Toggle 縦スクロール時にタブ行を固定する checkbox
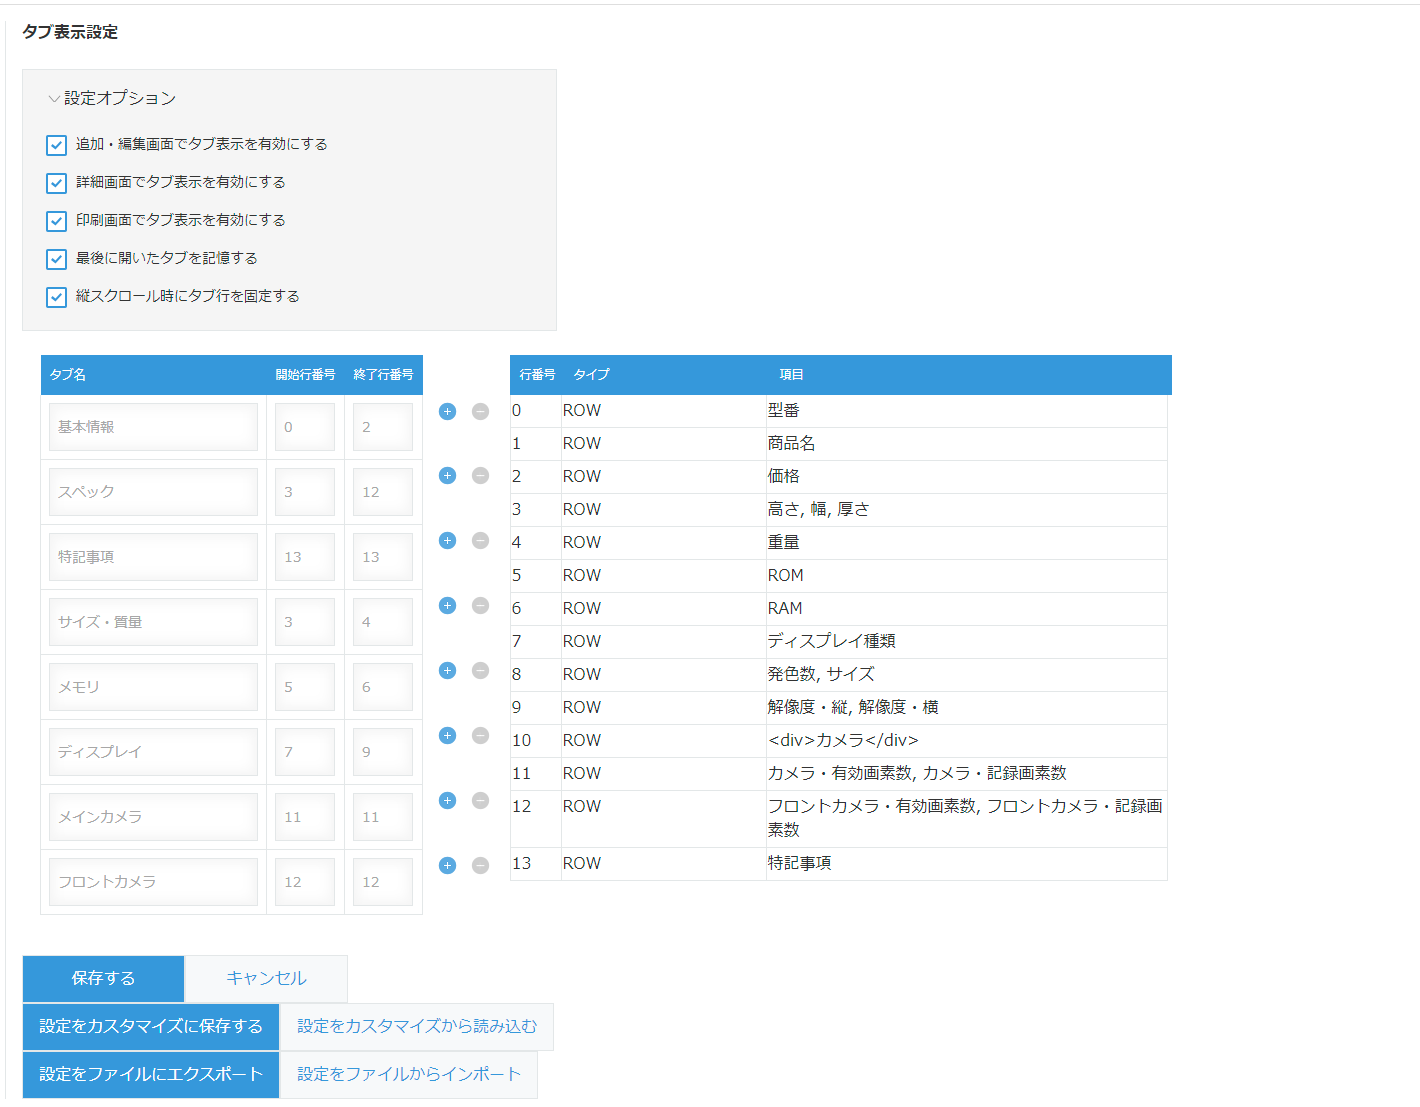The width and height of the screenshot is (1420, 1107). pyautogui.click(x=56, y=297)
